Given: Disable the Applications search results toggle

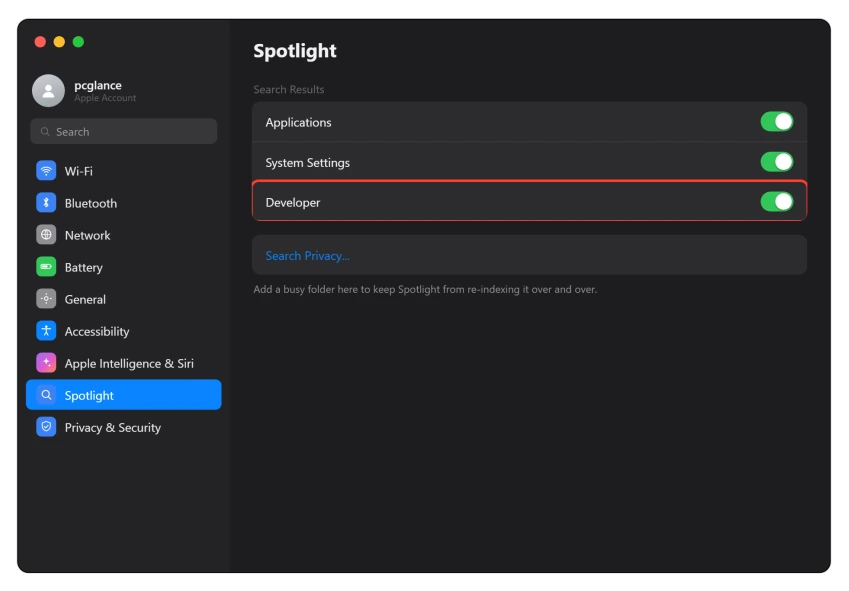Looking at the screenshot, I should point(776,122).
